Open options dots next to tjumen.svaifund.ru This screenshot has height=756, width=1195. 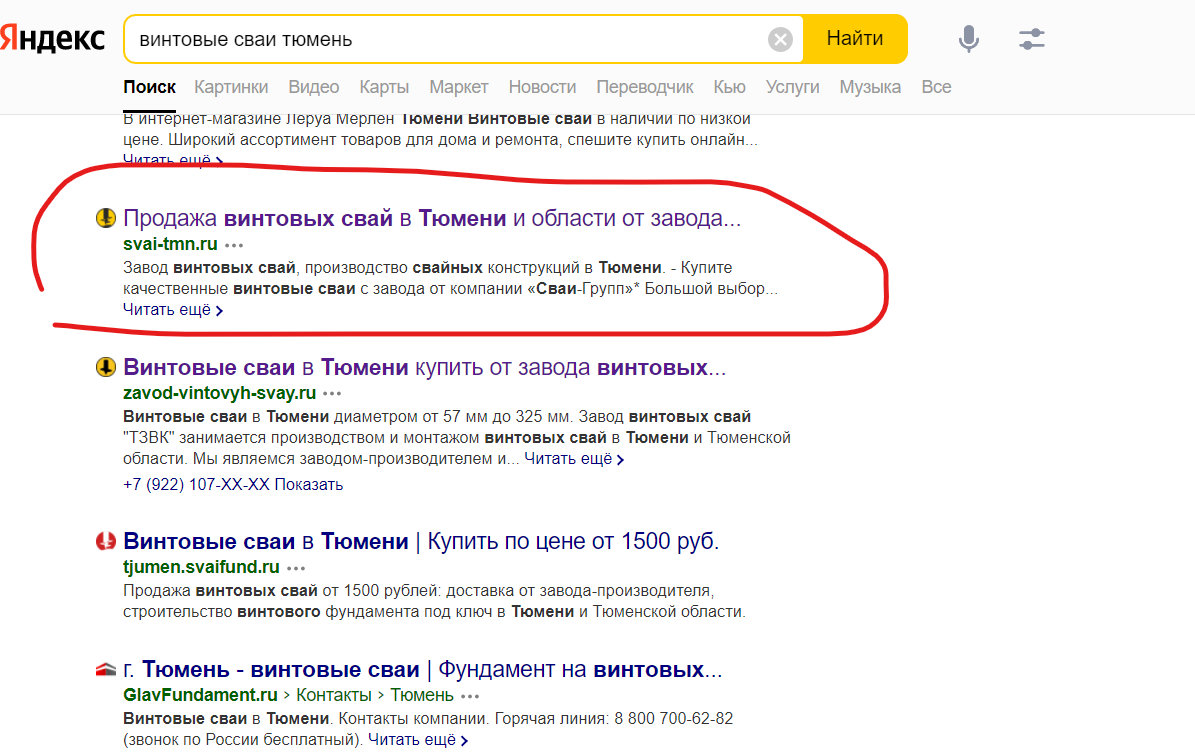(x=296, y=568)
